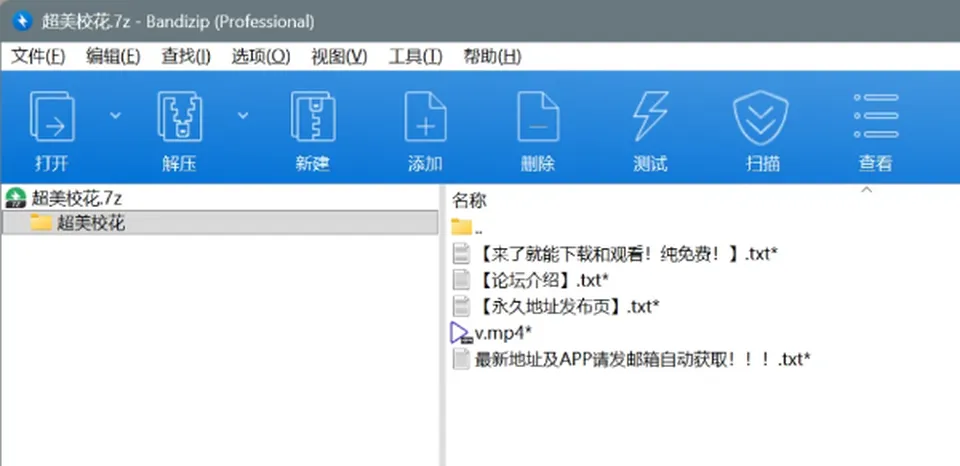960x466 pixels.
Task: Click the Open (打开) toolbar icon
Action: [x=53, y=116]
